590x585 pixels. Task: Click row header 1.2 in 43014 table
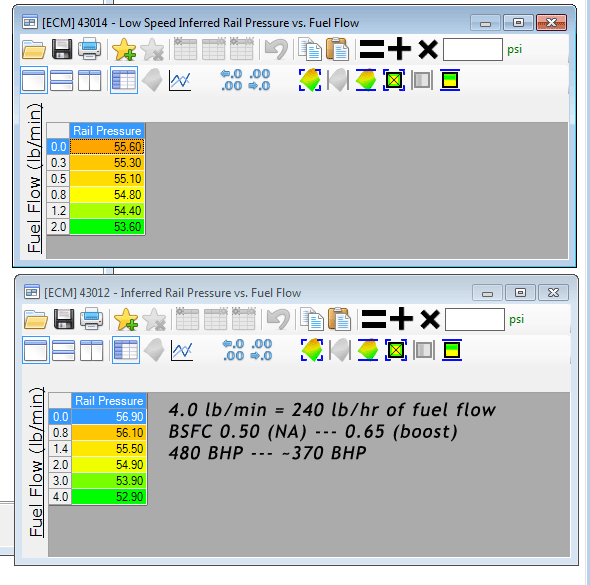tap(58, 211)
